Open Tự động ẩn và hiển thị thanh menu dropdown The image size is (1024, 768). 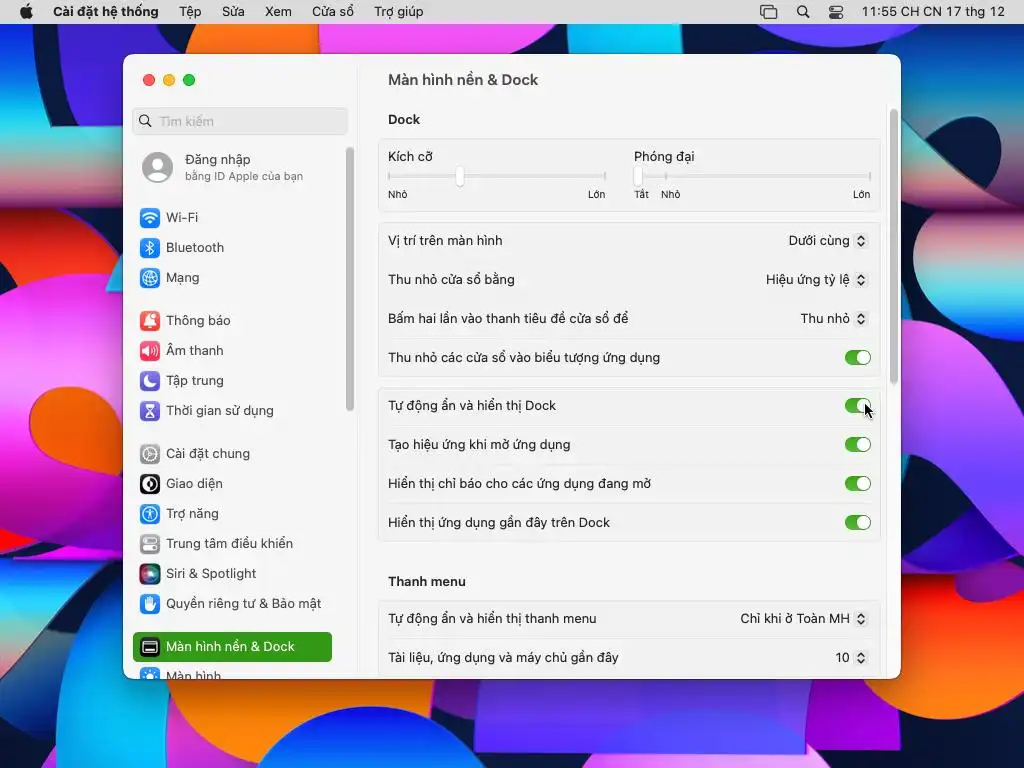[803, 618]
